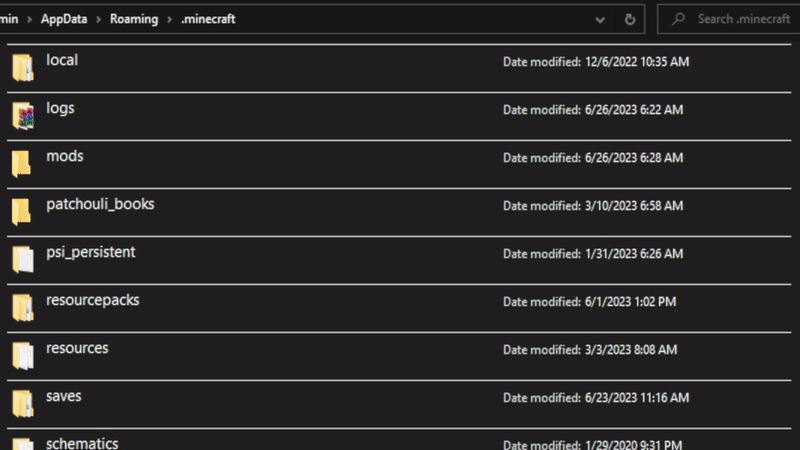This screenshot has width=800, height=450.
Task: Click the search magnifier icon
Action: point(678,19)
